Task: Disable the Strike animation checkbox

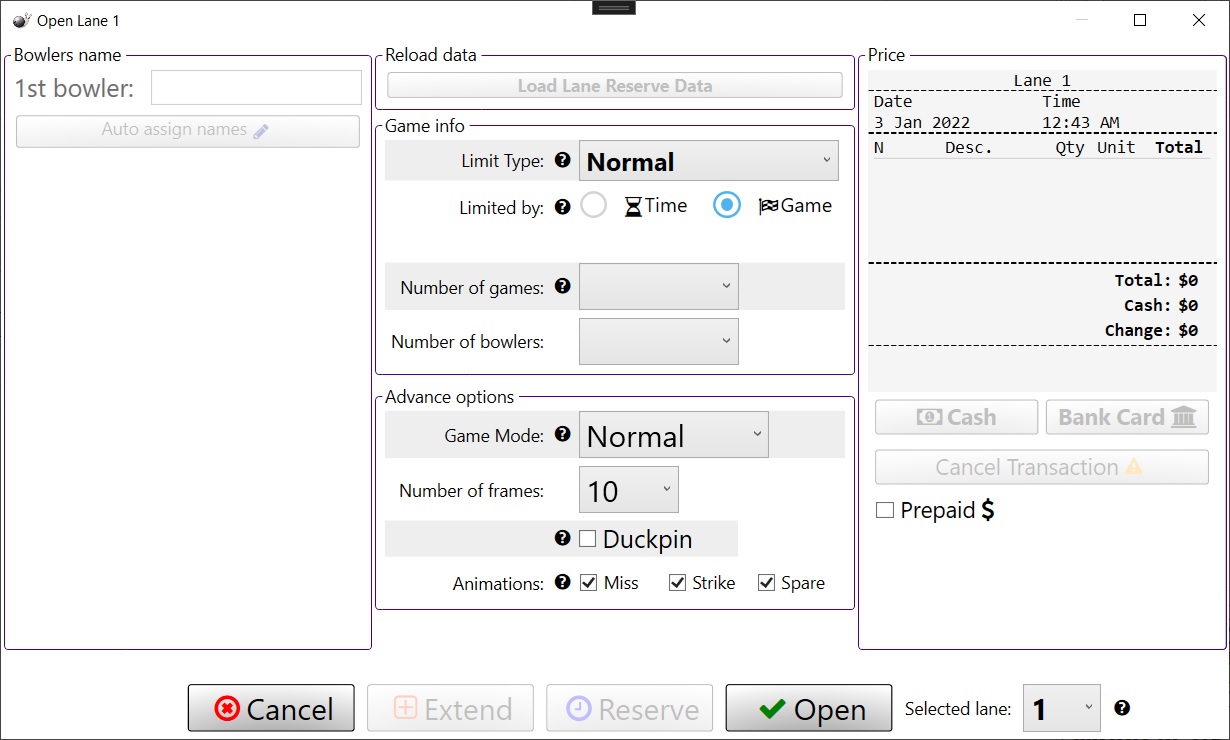Action: click(677, 583)
